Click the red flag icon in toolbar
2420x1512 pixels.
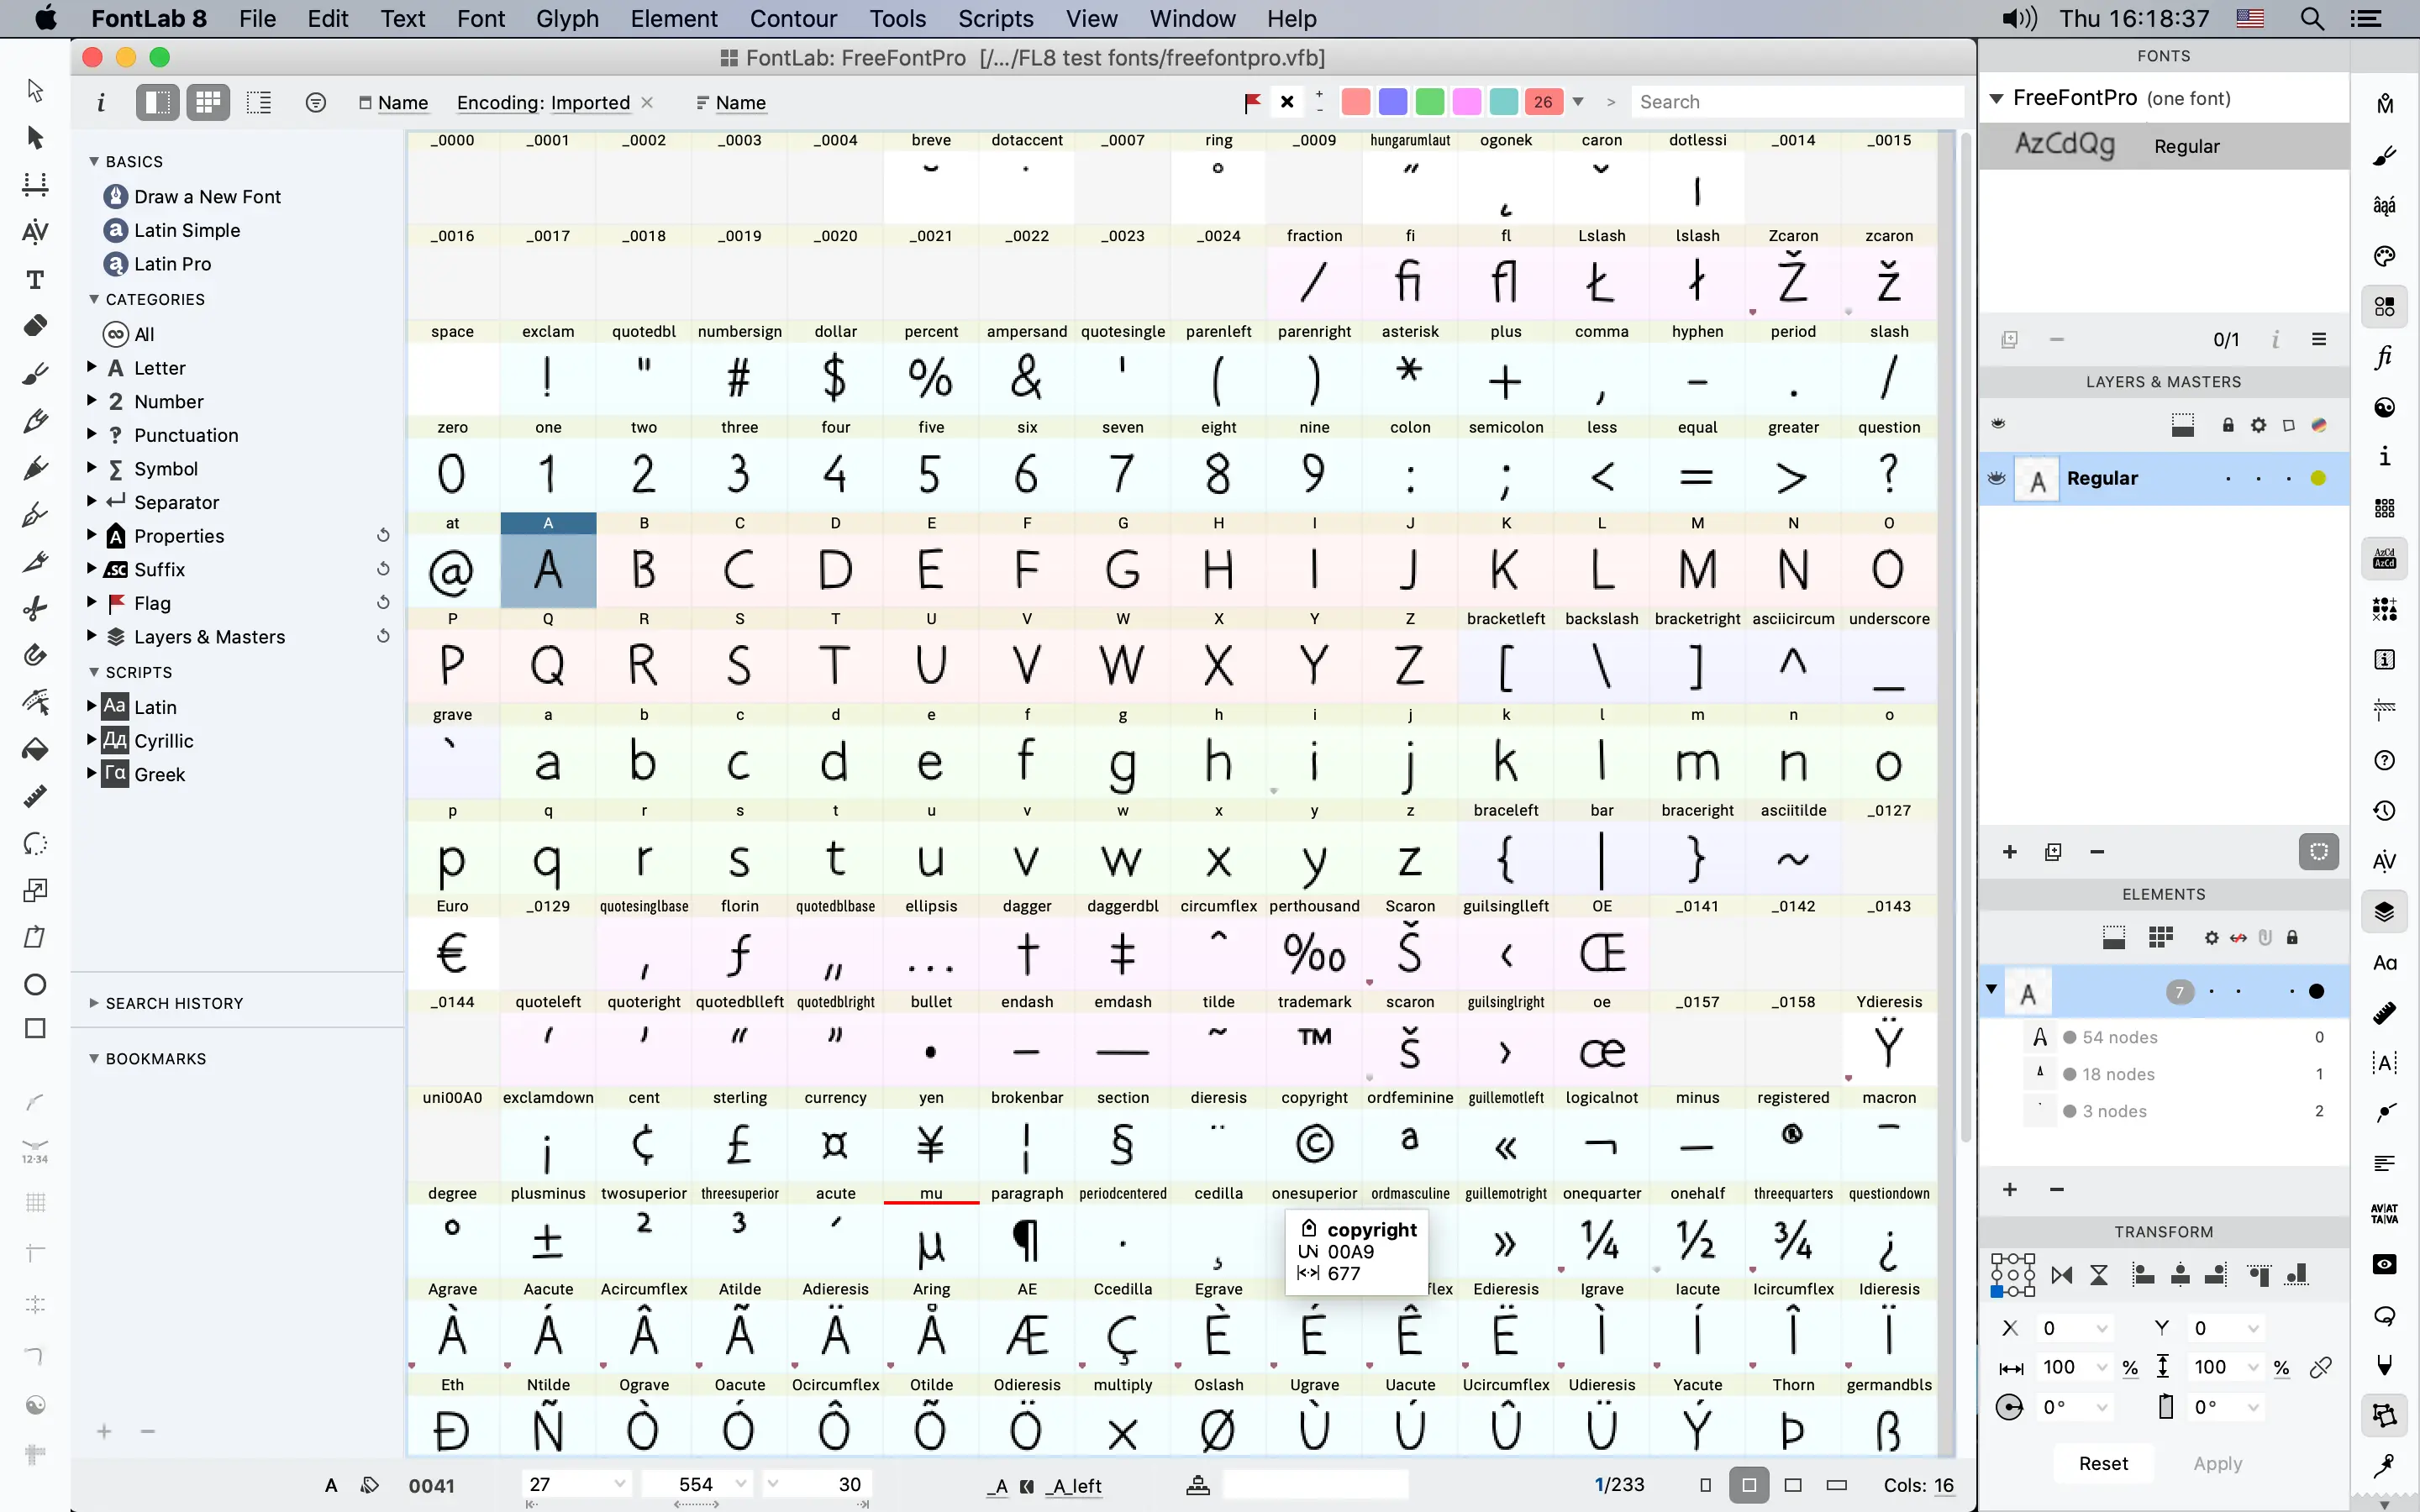click(1252, 102)
